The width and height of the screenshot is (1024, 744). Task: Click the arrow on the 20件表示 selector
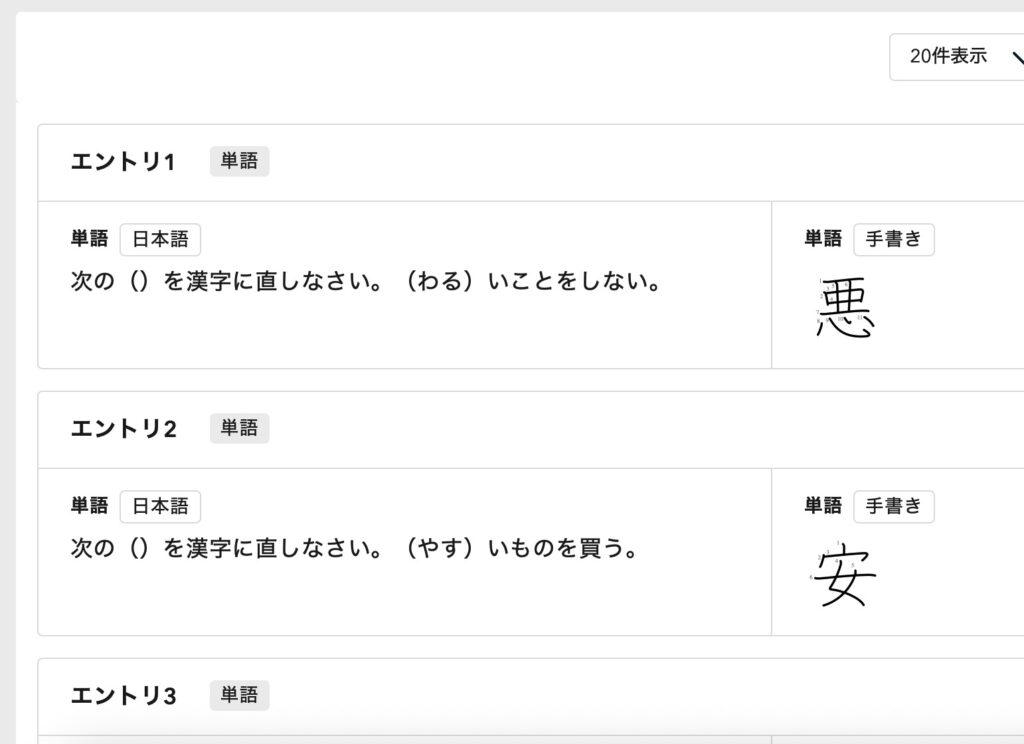coord(1014,58)
